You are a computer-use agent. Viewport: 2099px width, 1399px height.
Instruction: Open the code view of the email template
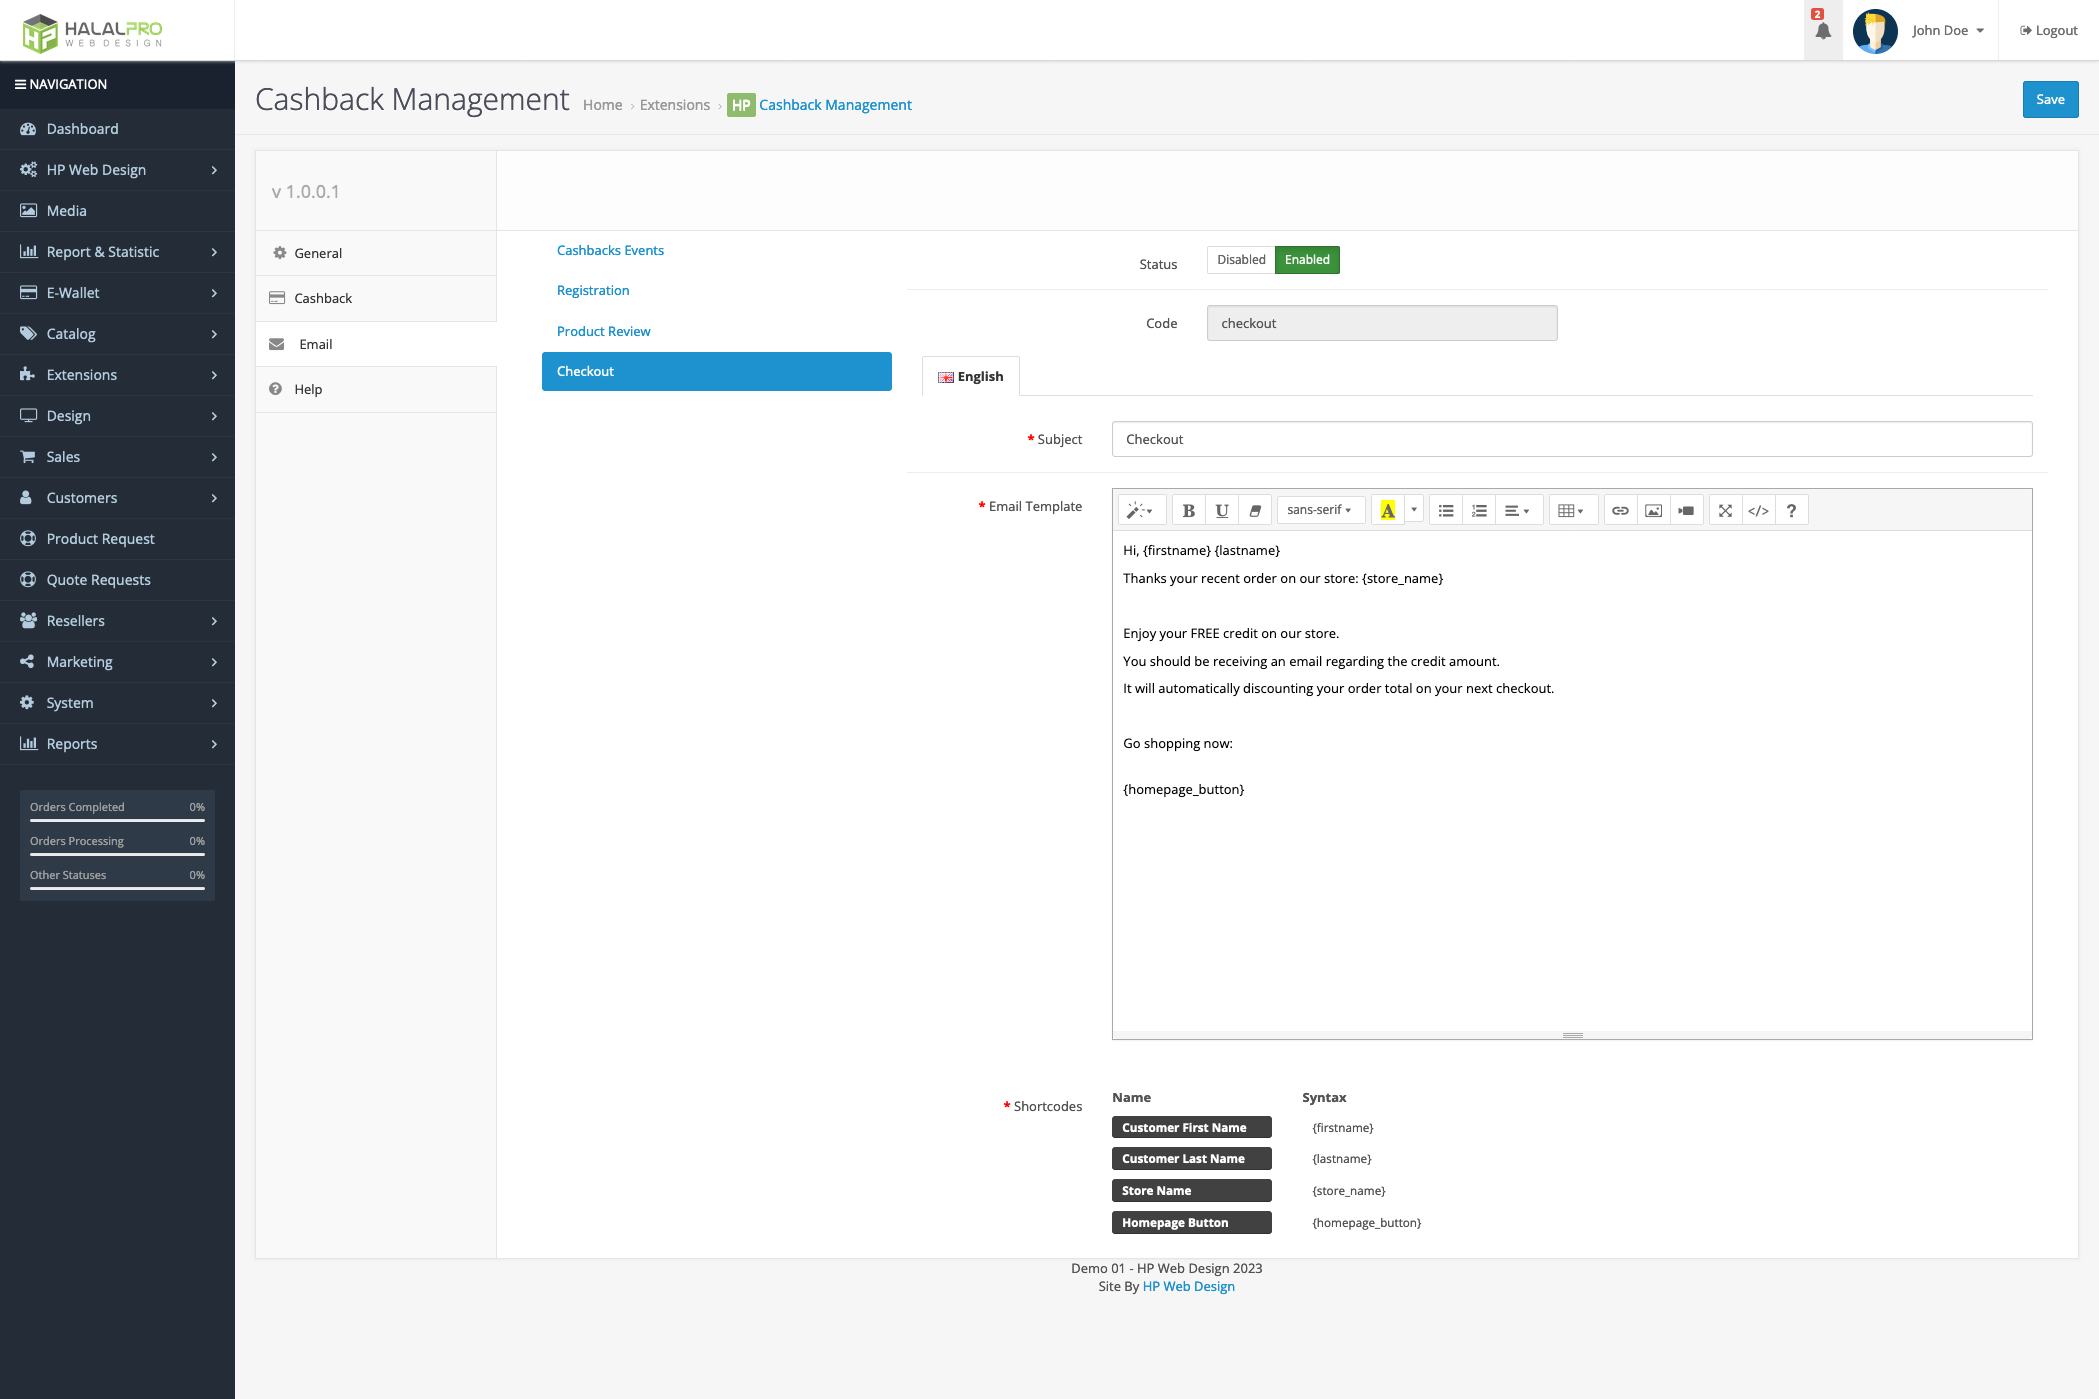[1757, 510]
